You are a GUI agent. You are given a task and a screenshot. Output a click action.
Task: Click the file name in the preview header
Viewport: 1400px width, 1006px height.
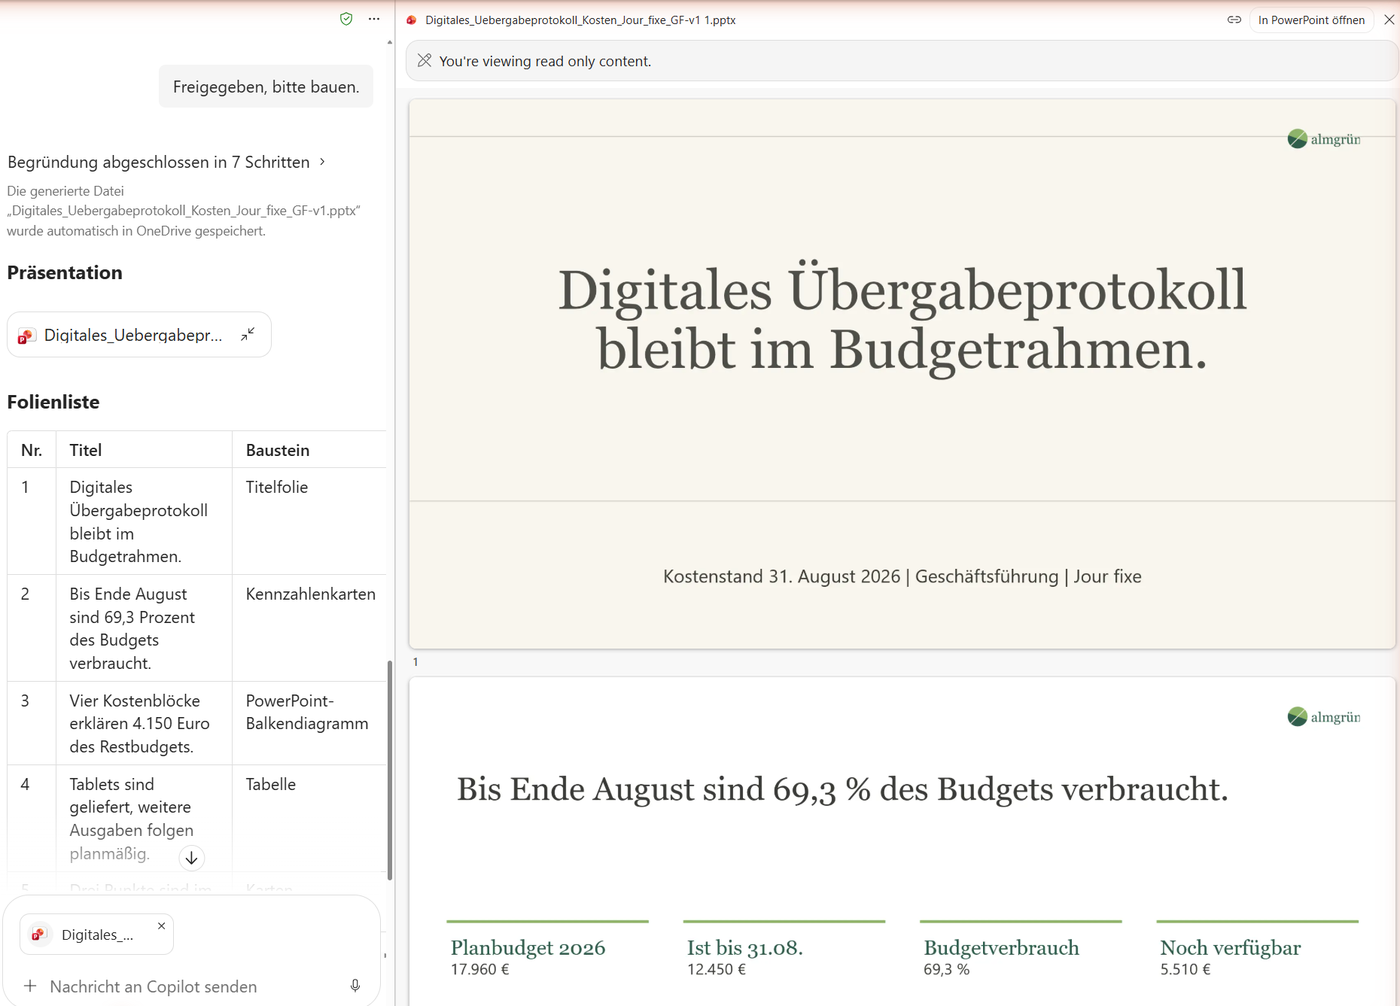[x=580, y=20]
